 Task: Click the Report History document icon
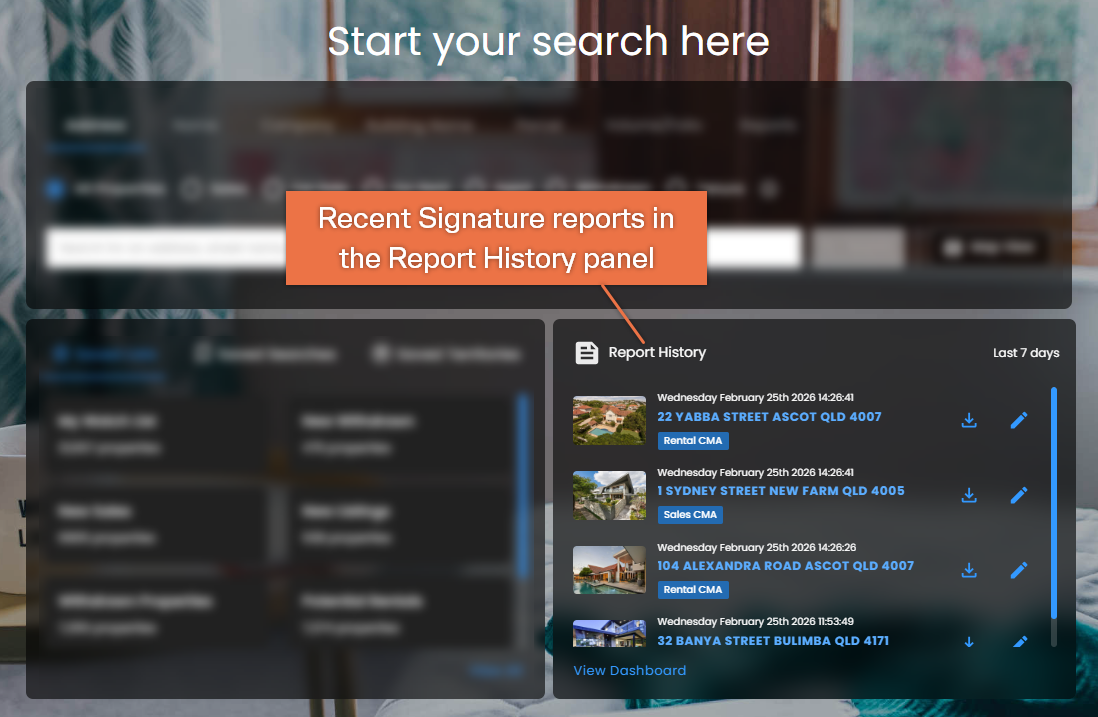point(587,353)
